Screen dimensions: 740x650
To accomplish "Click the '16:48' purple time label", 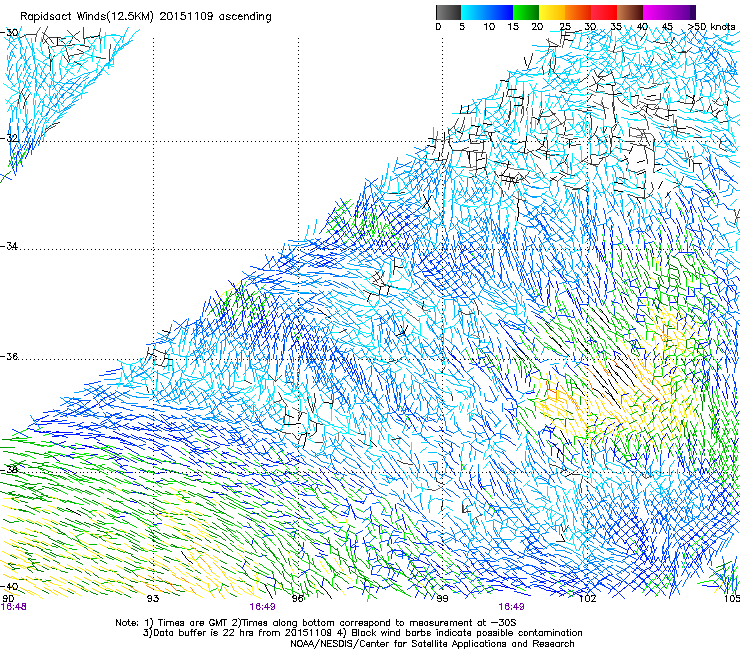I will pos(13,607).
